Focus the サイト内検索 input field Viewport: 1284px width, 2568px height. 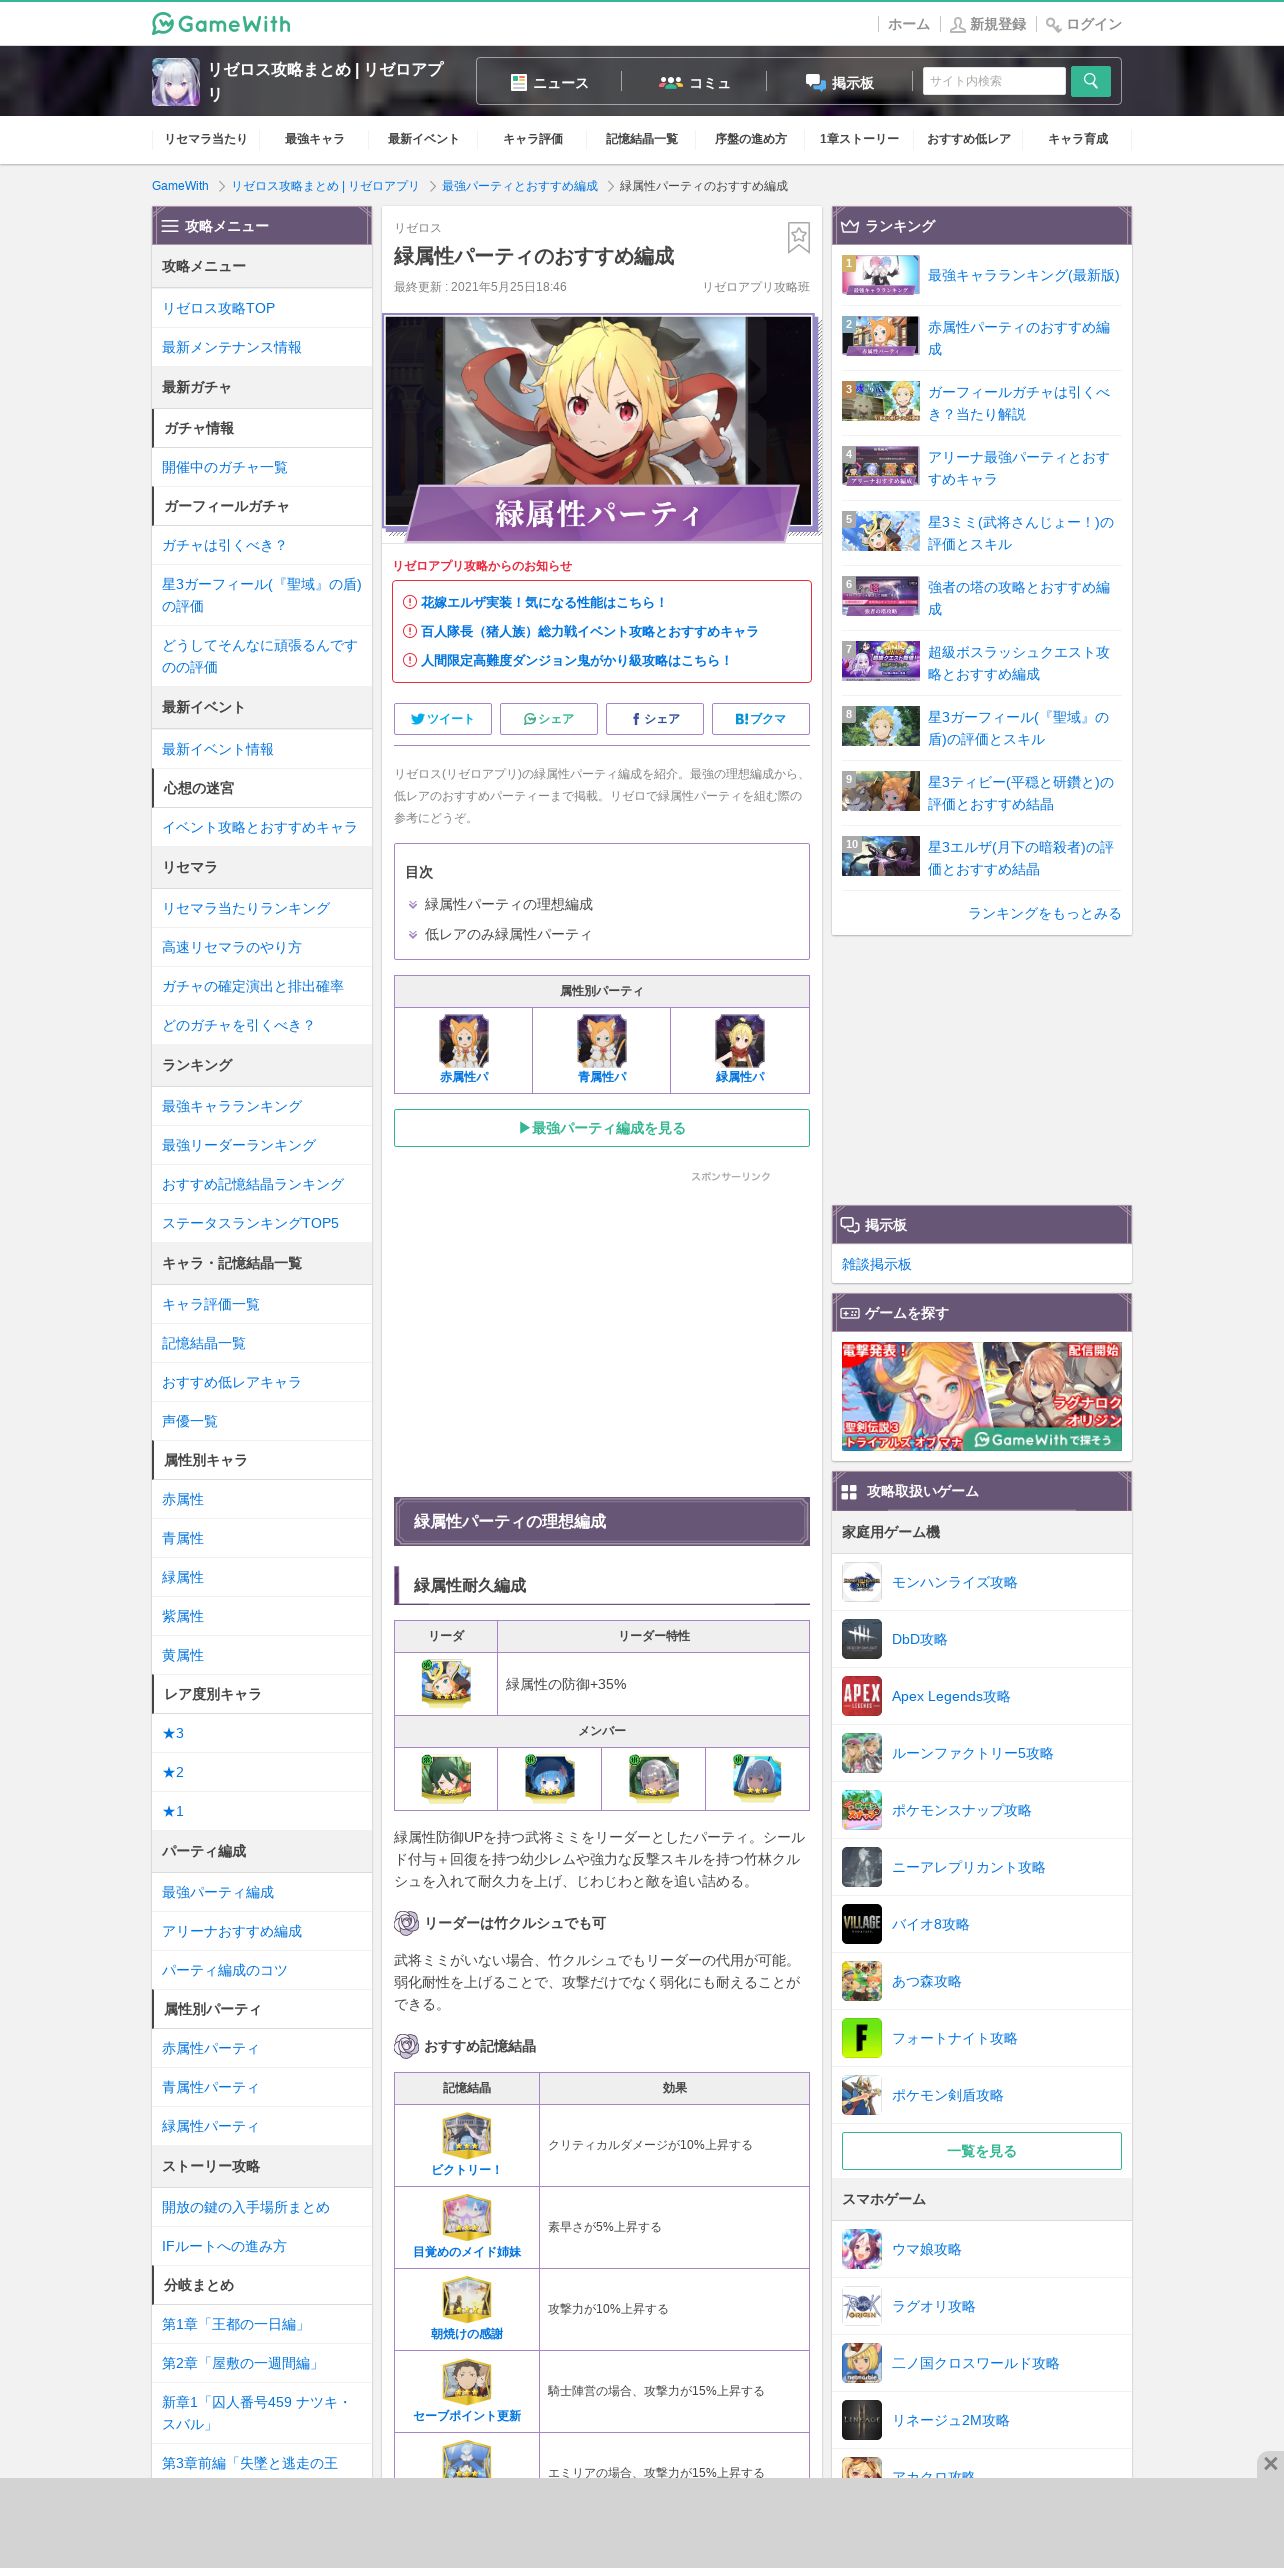coord(994,81)
